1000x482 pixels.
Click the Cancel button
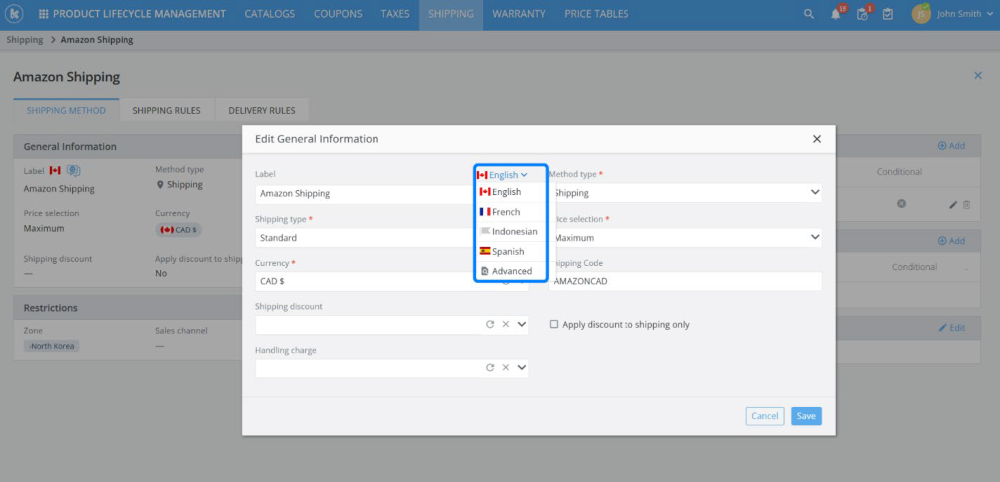(x=765, y=416)
